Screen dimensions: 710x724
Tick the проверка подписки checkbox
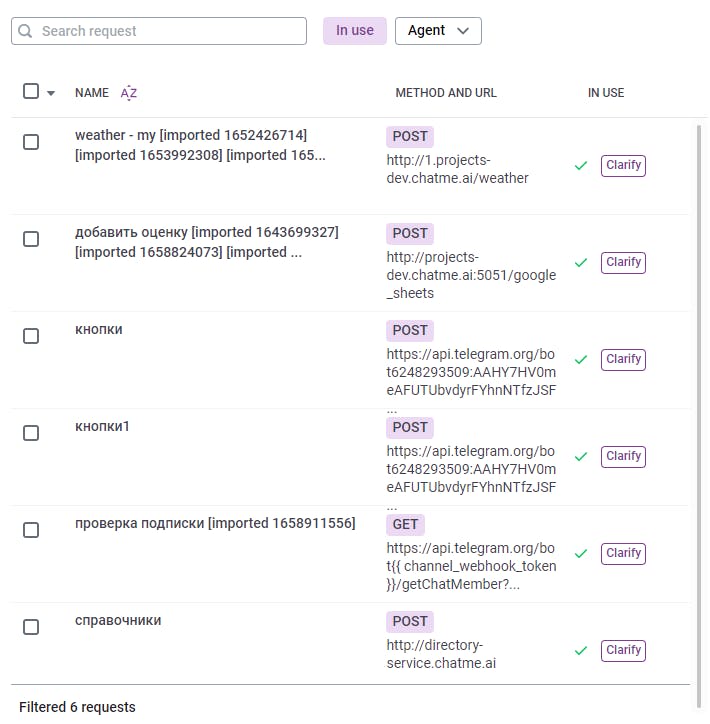tap(31, 530)
